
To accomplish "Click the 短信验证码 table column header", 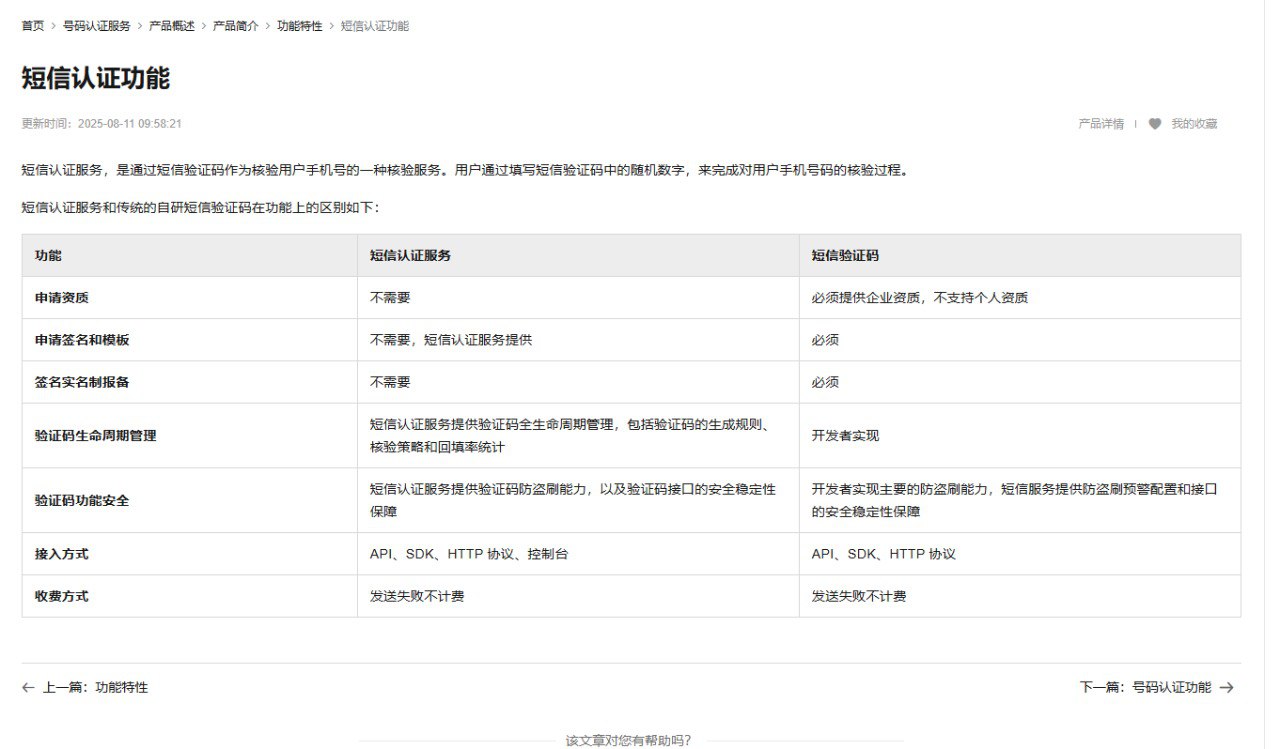I will point(845,256).
